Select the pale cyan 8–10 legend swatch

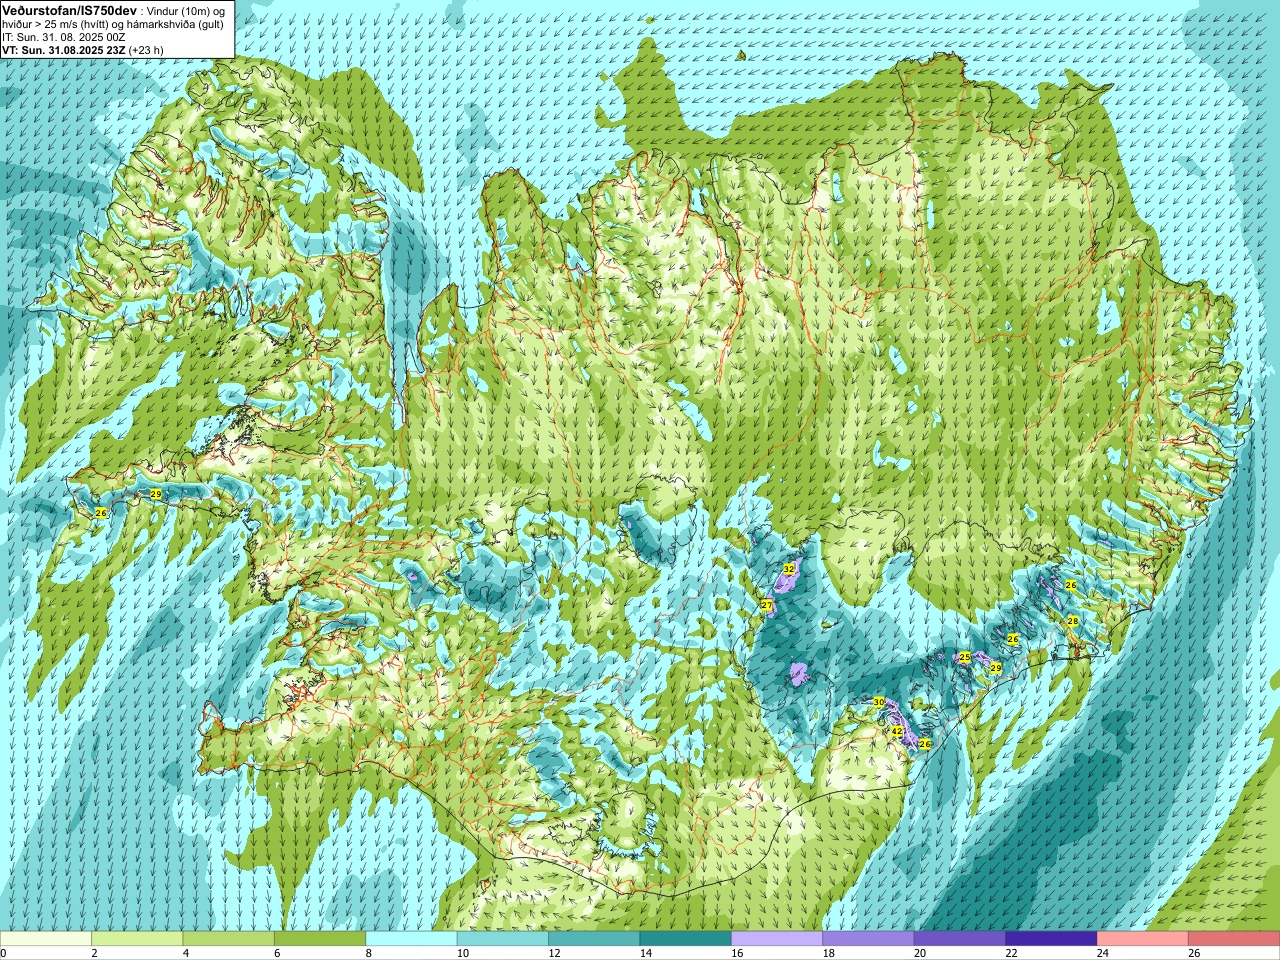tap(412, 939)
